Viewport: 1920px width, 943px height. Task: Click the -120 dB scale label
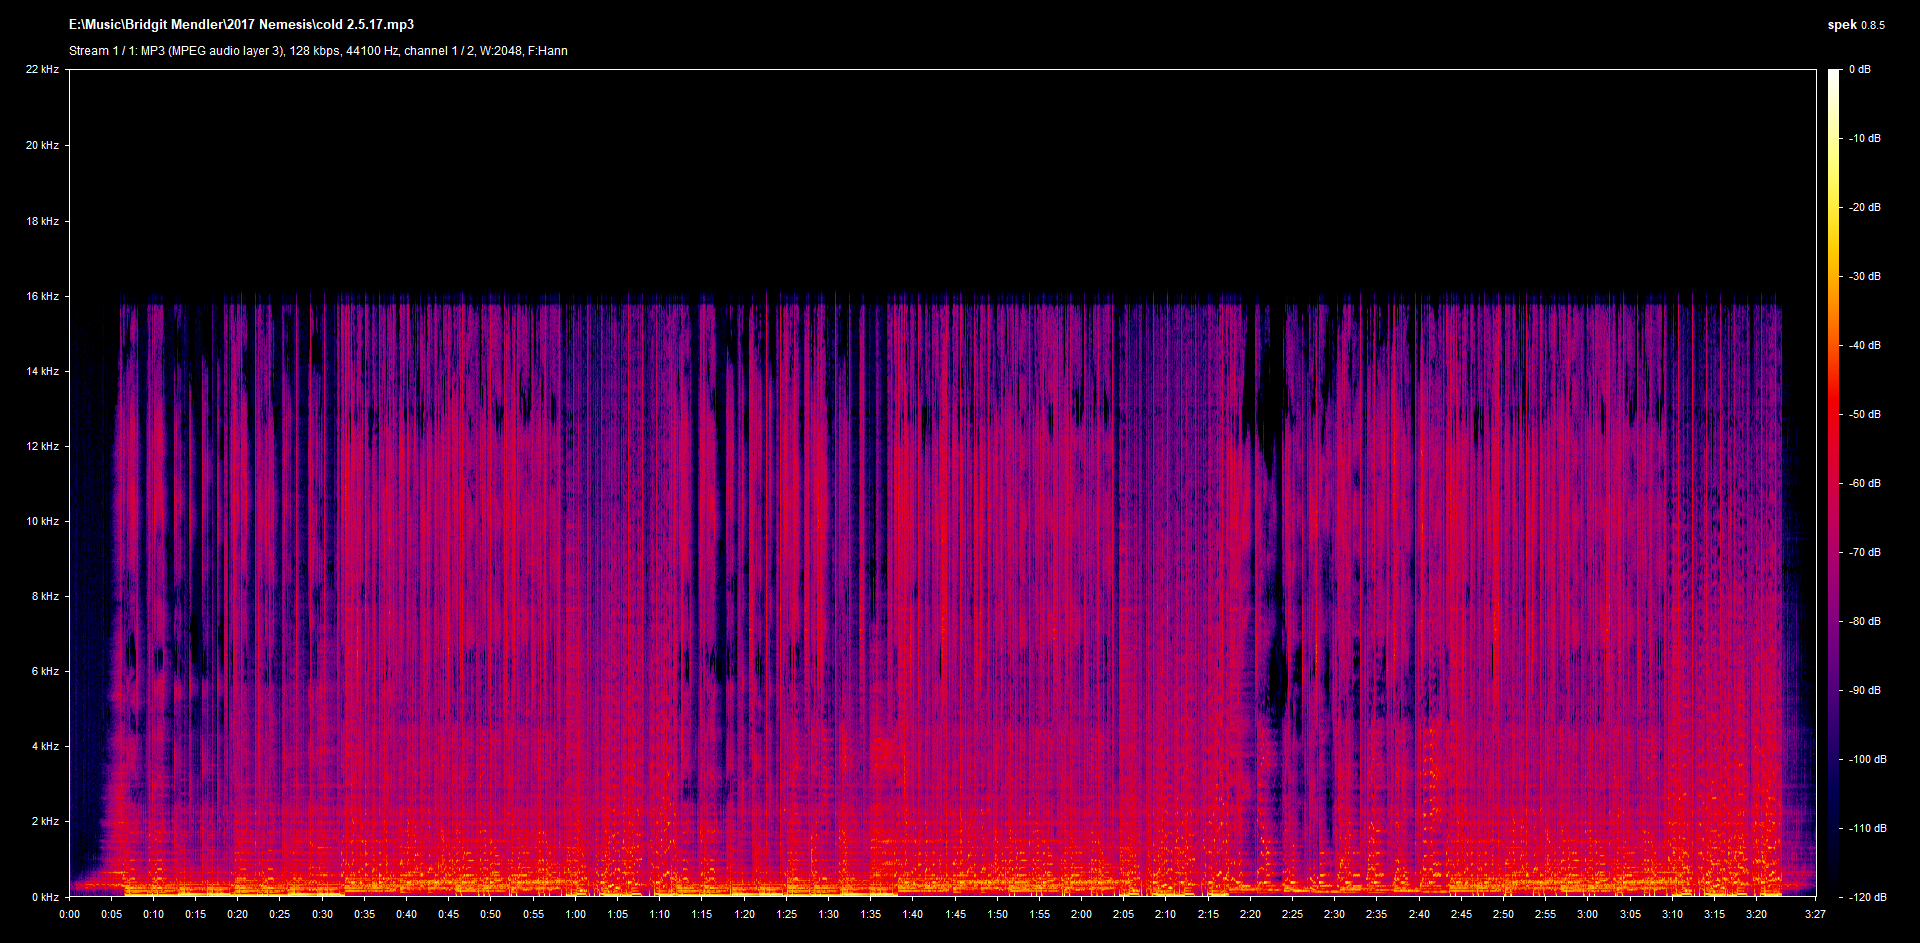(x=1866, y=897)
